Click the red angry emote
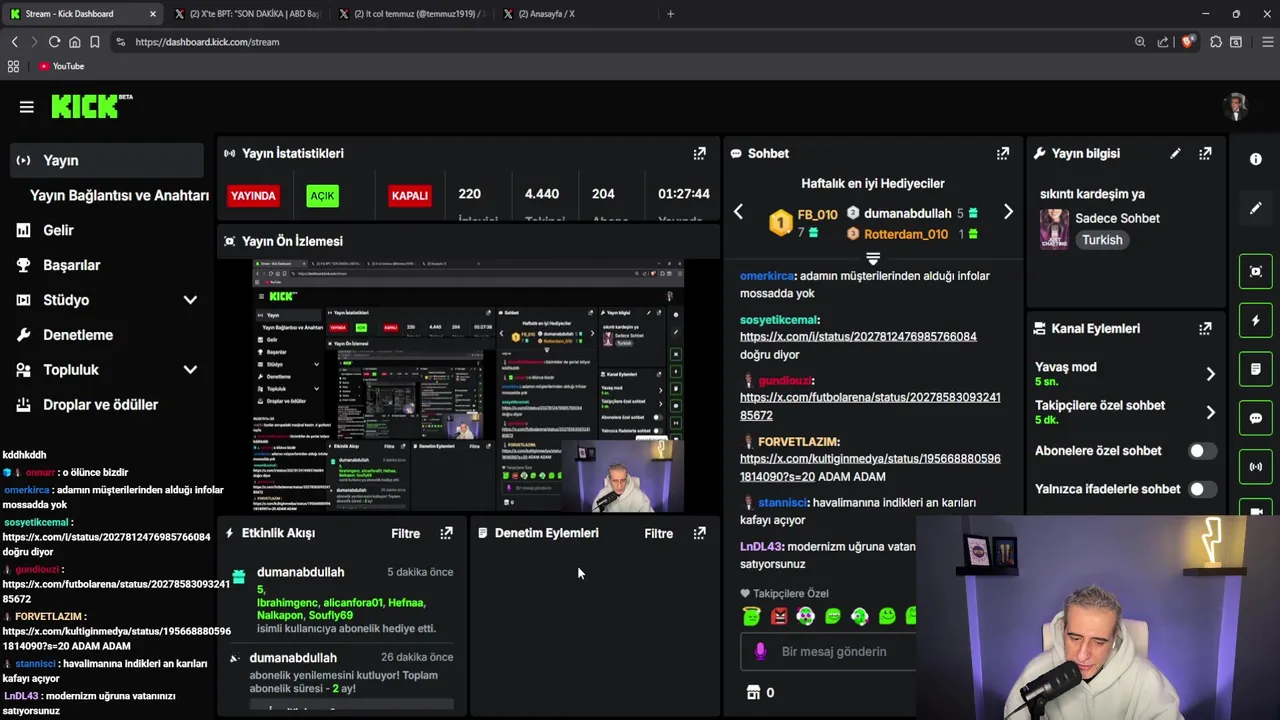Screen dimensions: 1280x720 (x=779, y=616)
